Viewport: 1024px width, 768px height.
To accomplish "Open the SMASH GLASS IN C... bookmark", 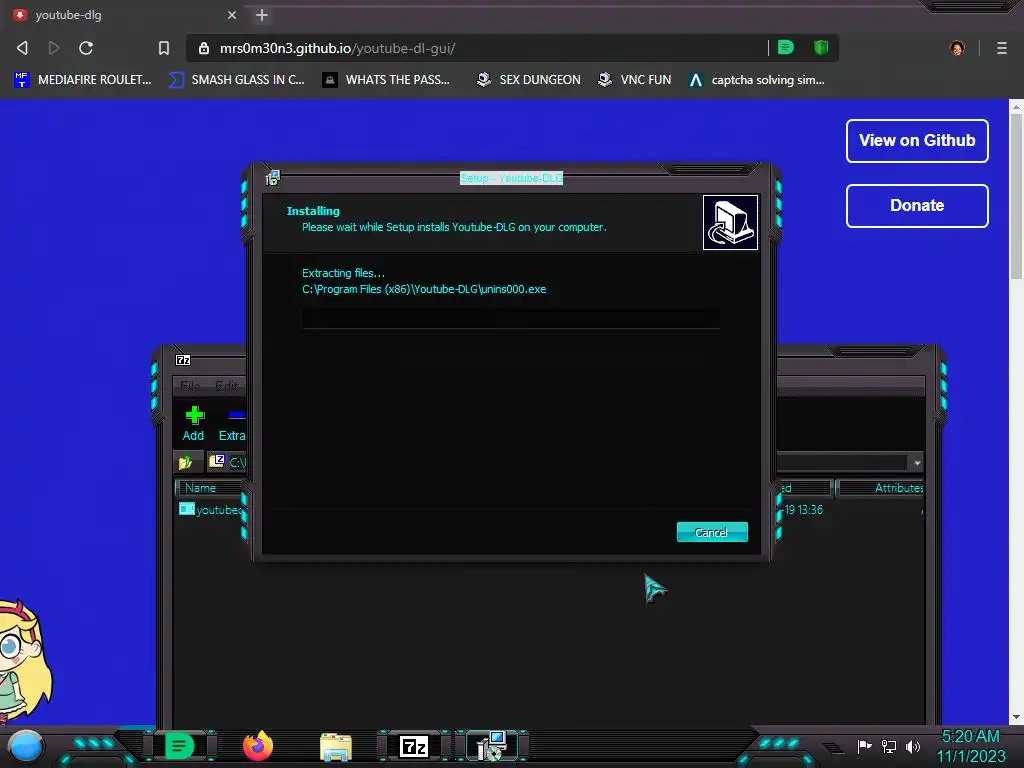I will pos(236,80).
